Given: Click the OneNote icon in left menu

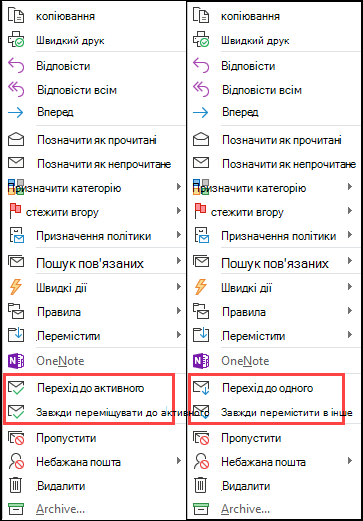Looking at the screenshot, I should [16, 361].
